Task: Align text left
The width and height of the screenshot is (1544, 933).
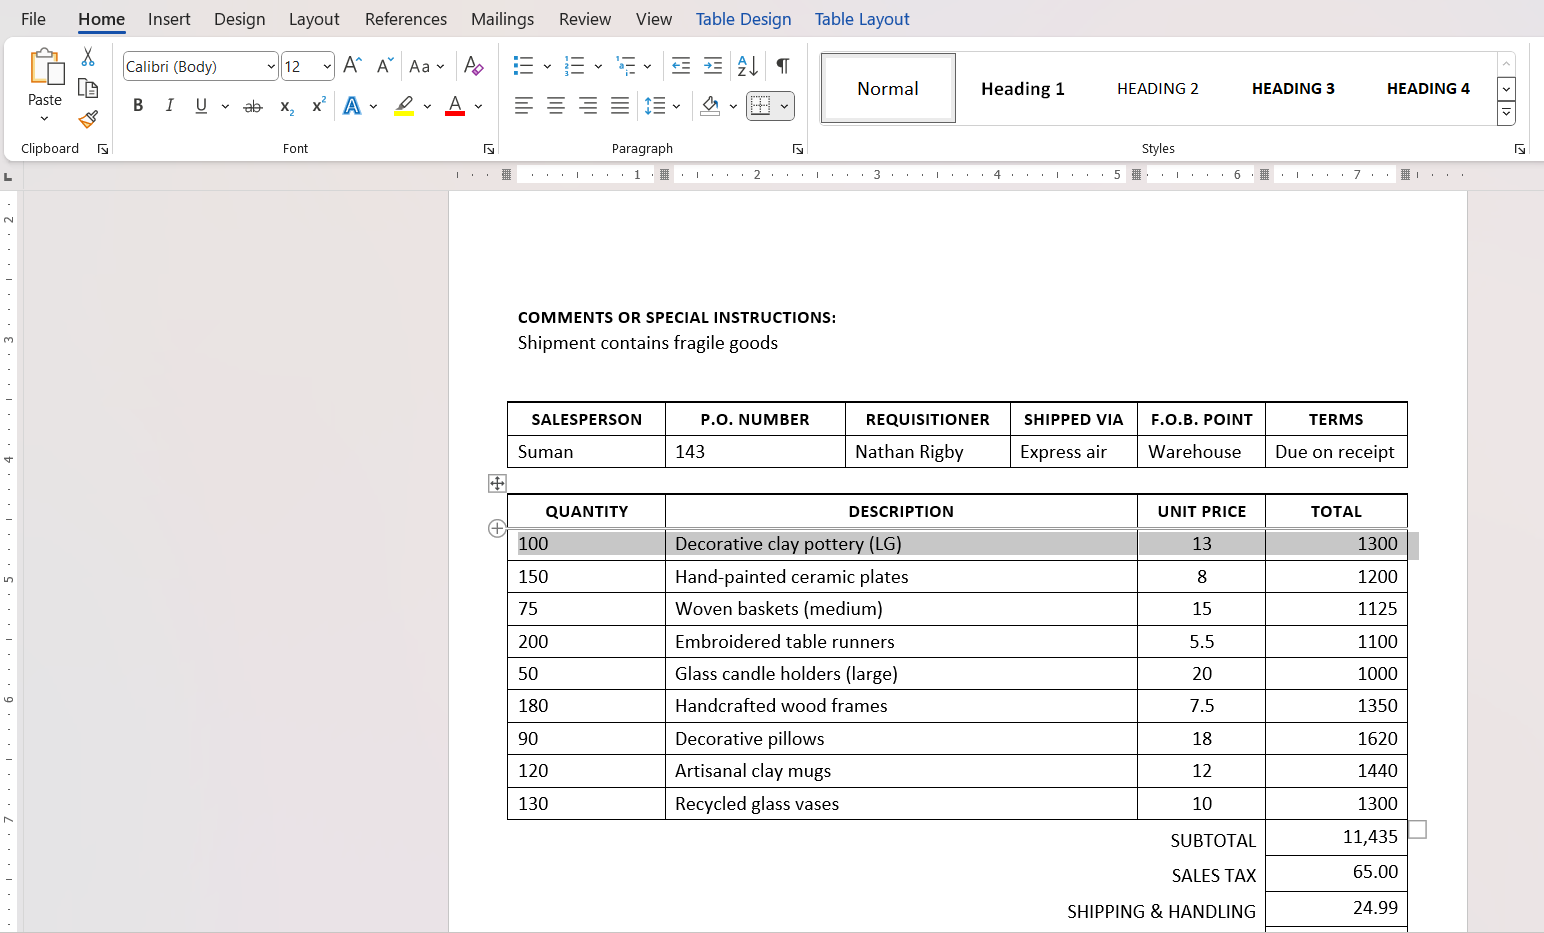Action: [523, 105]
